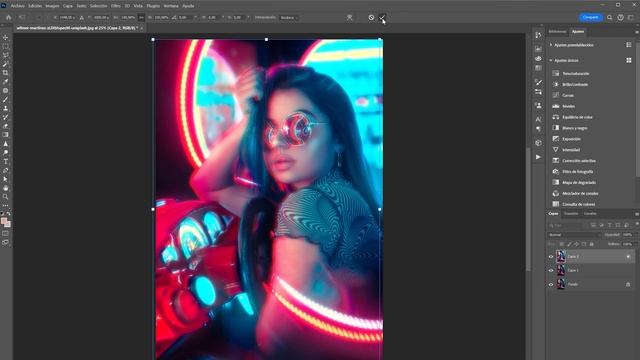Add a Filtro de fotografía adjustment
640x360 pixels.
(578, 172)
